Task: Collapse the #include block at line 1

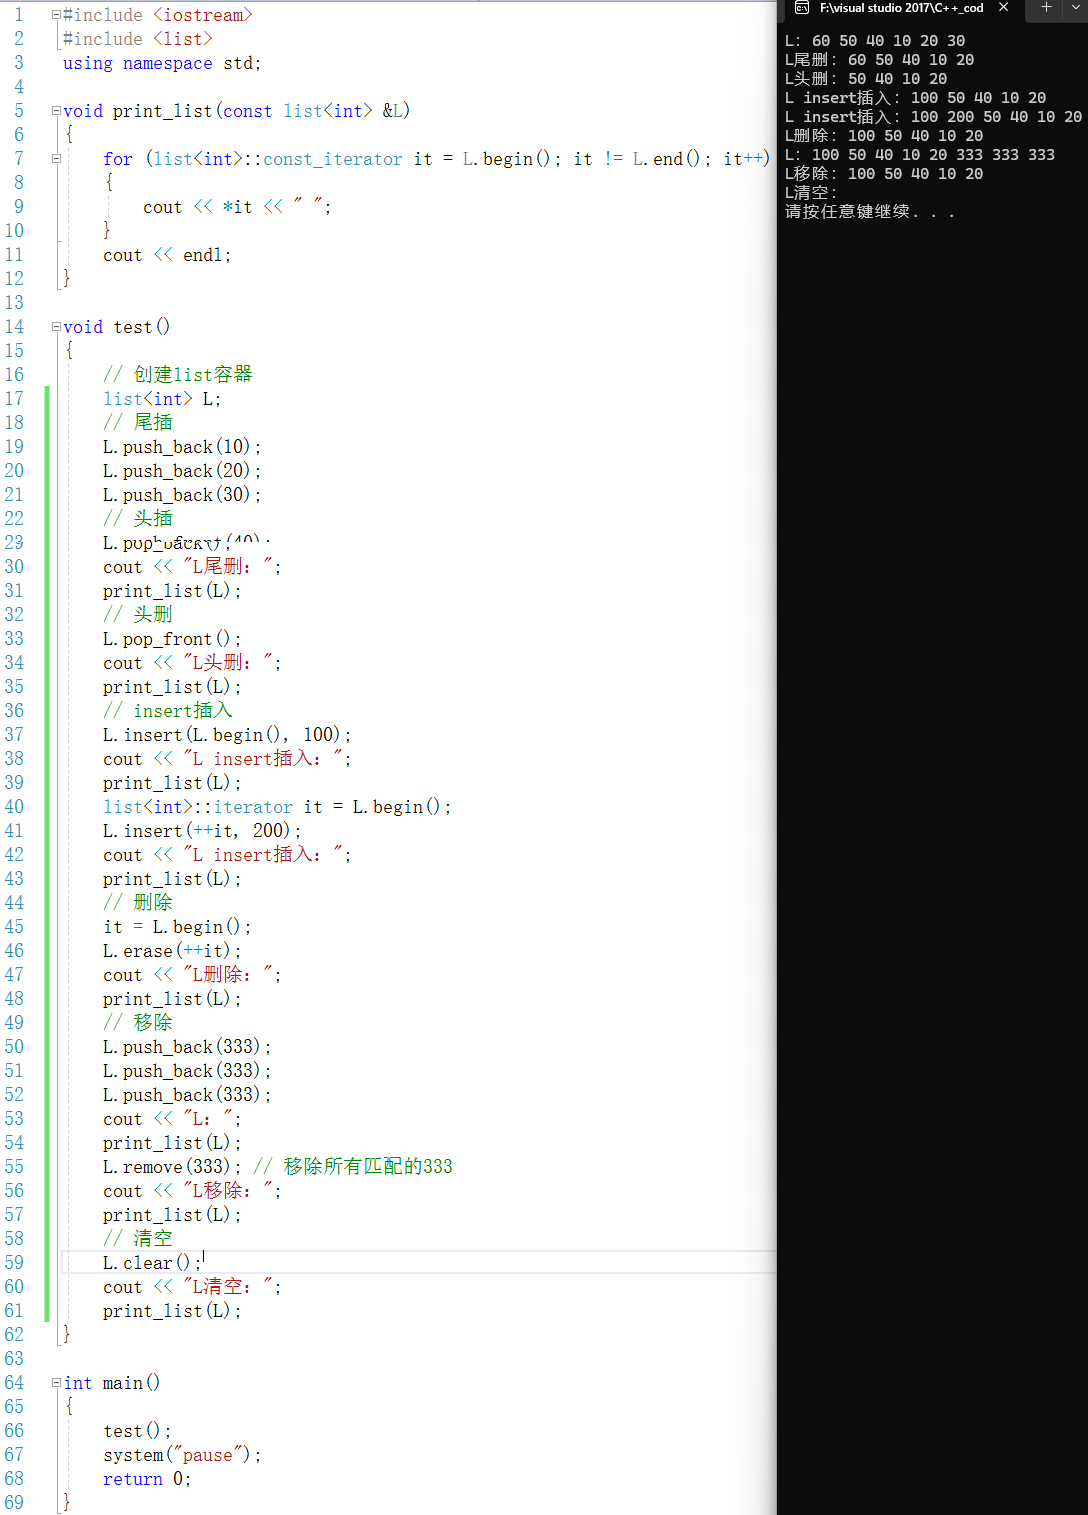Action: [56, 15]
